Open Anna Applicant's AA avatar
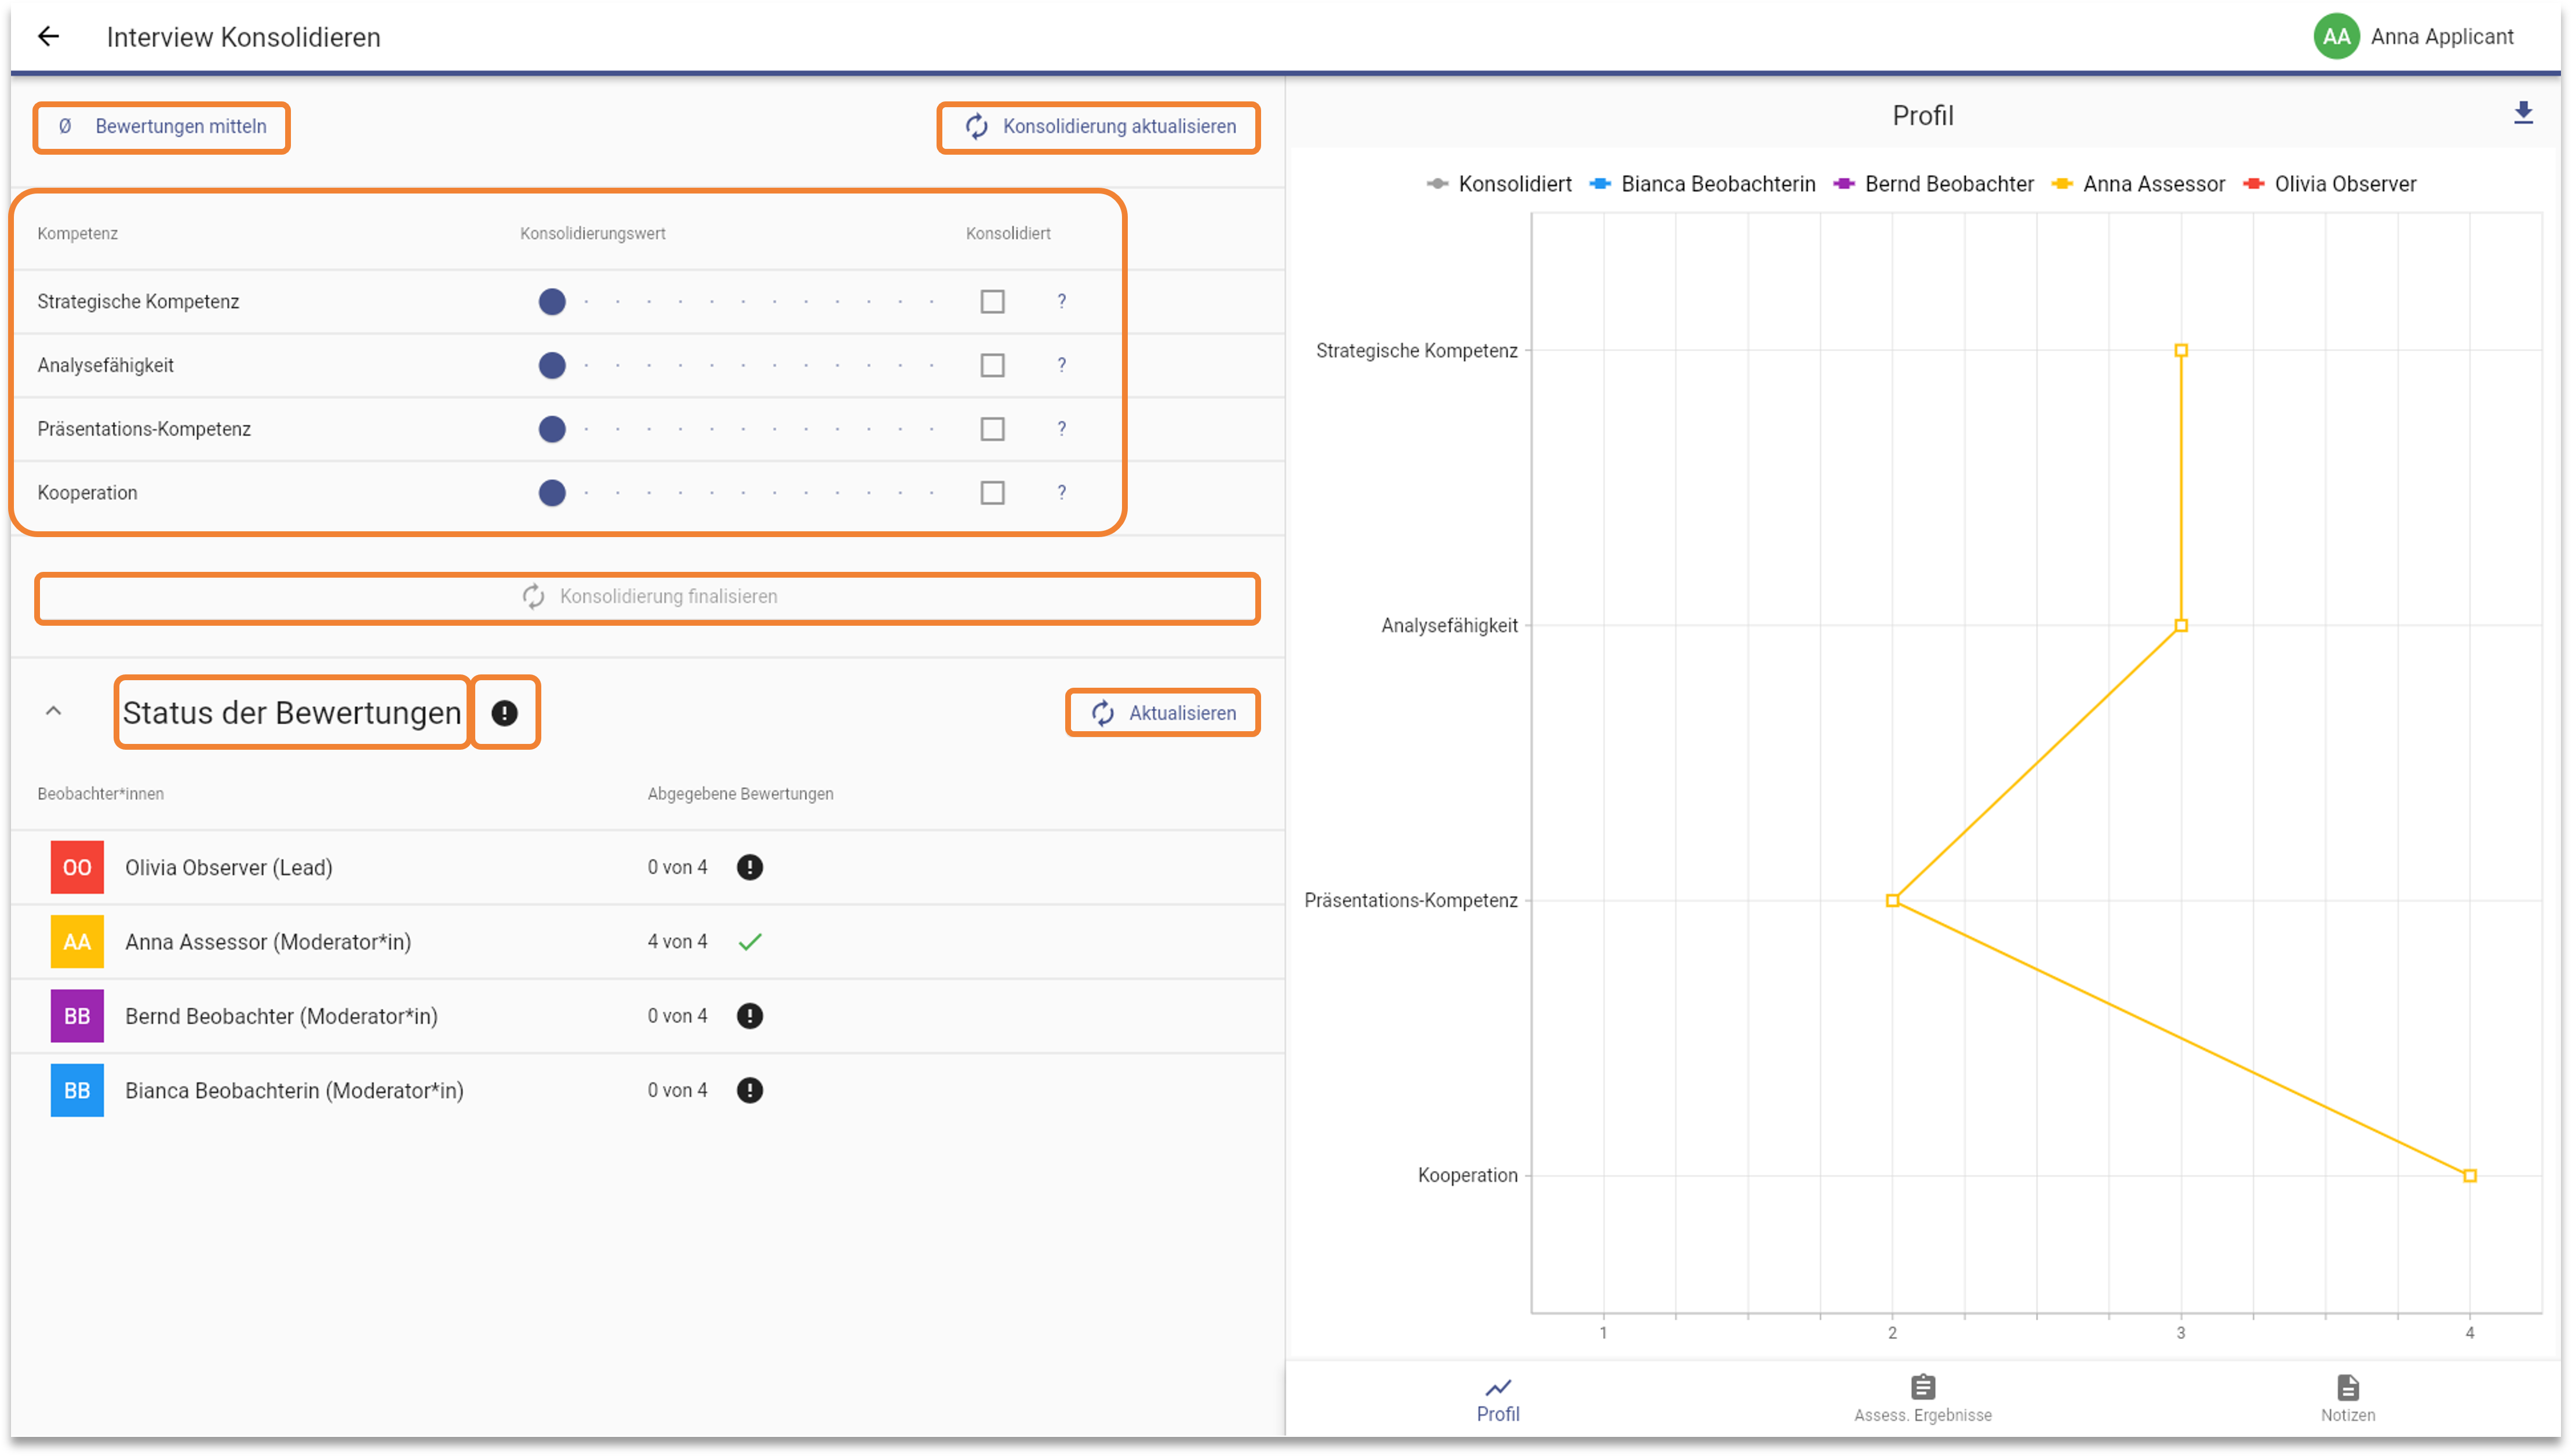2572x1456 pixels. tap(2336, 37)
